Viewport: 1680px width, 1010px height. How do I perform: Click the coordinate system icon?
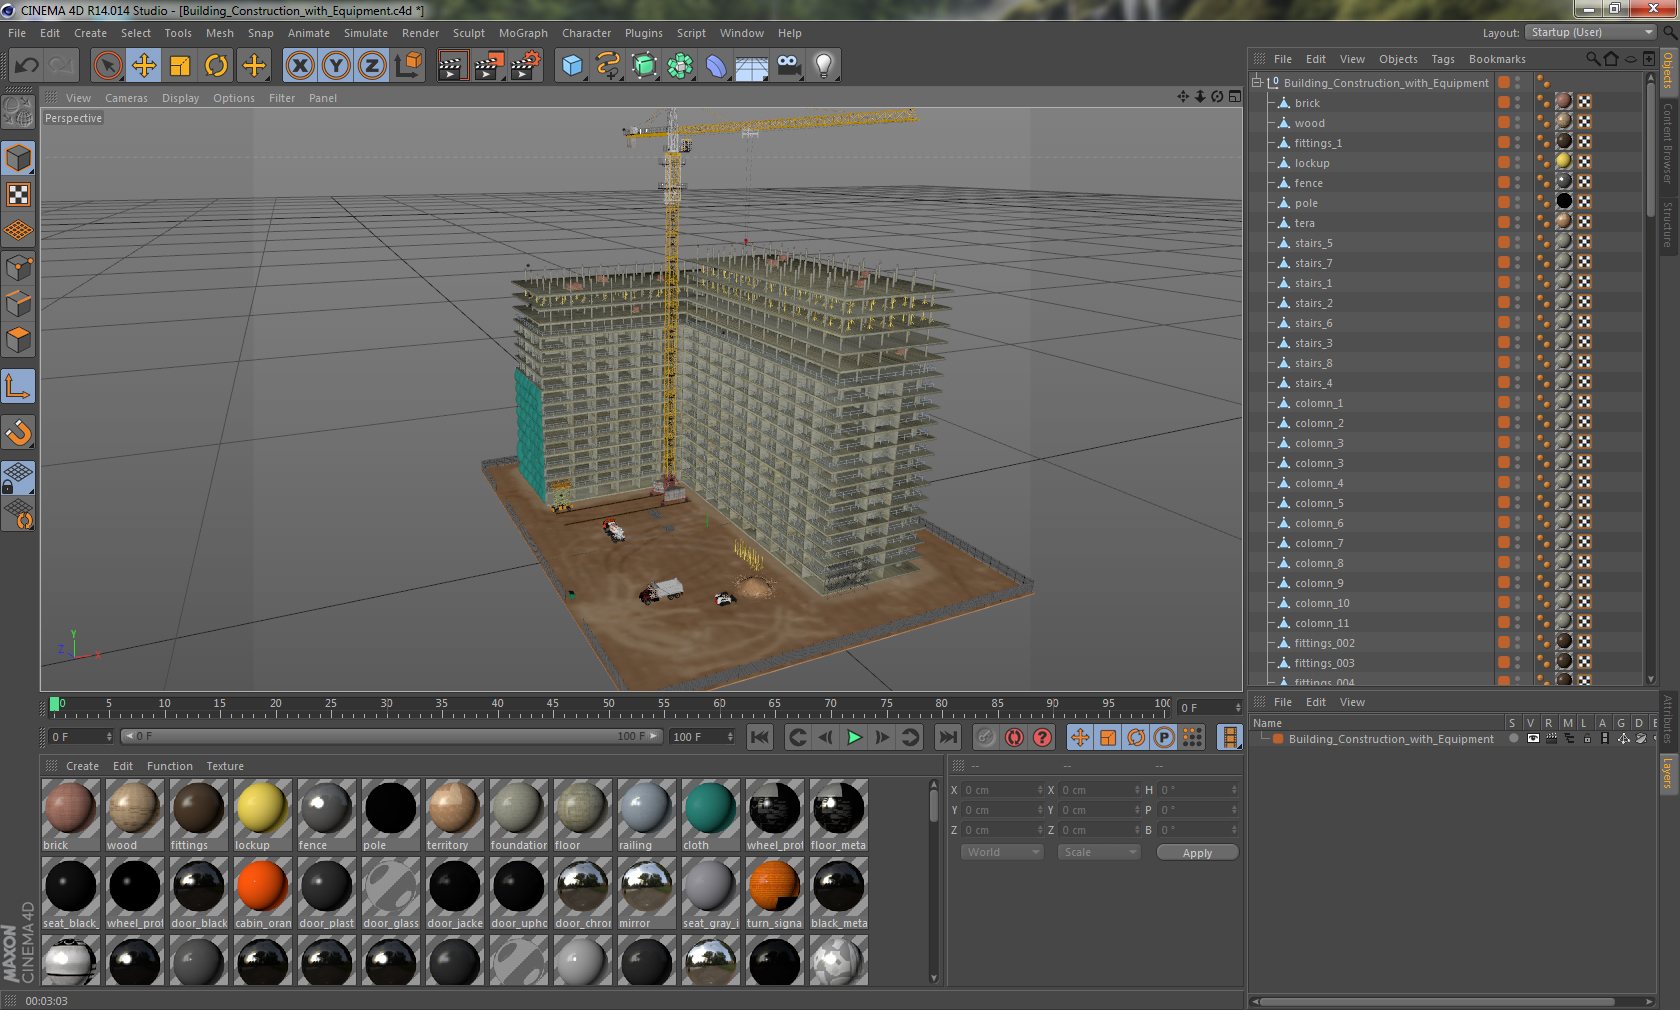pos(408,66)
